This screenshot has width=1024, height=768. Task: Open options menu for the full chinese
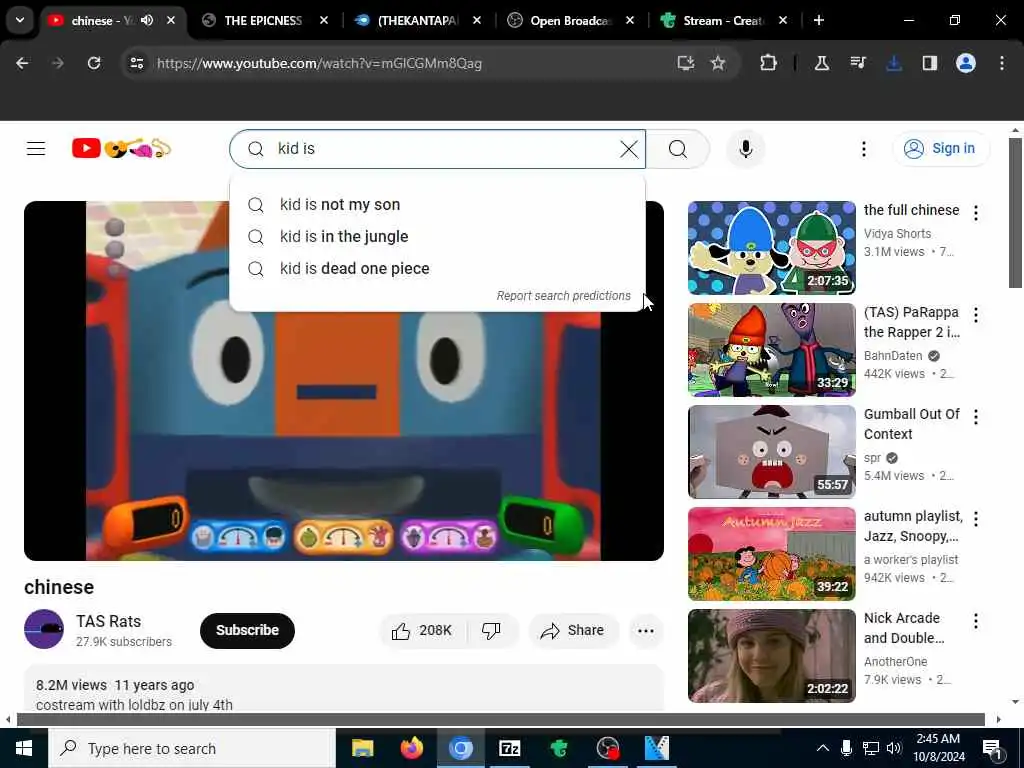tap(976, 213)
